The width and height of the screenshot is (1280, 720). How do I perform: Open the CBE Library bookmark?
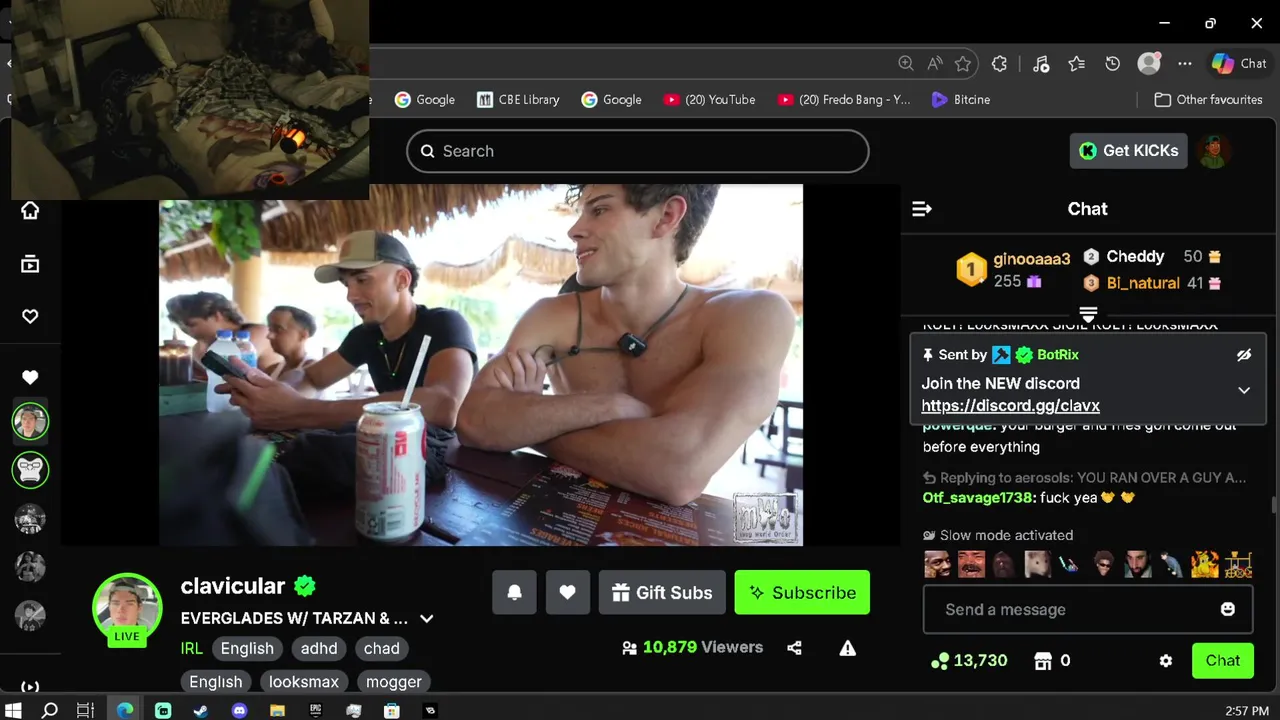click(x=518, y=99)
